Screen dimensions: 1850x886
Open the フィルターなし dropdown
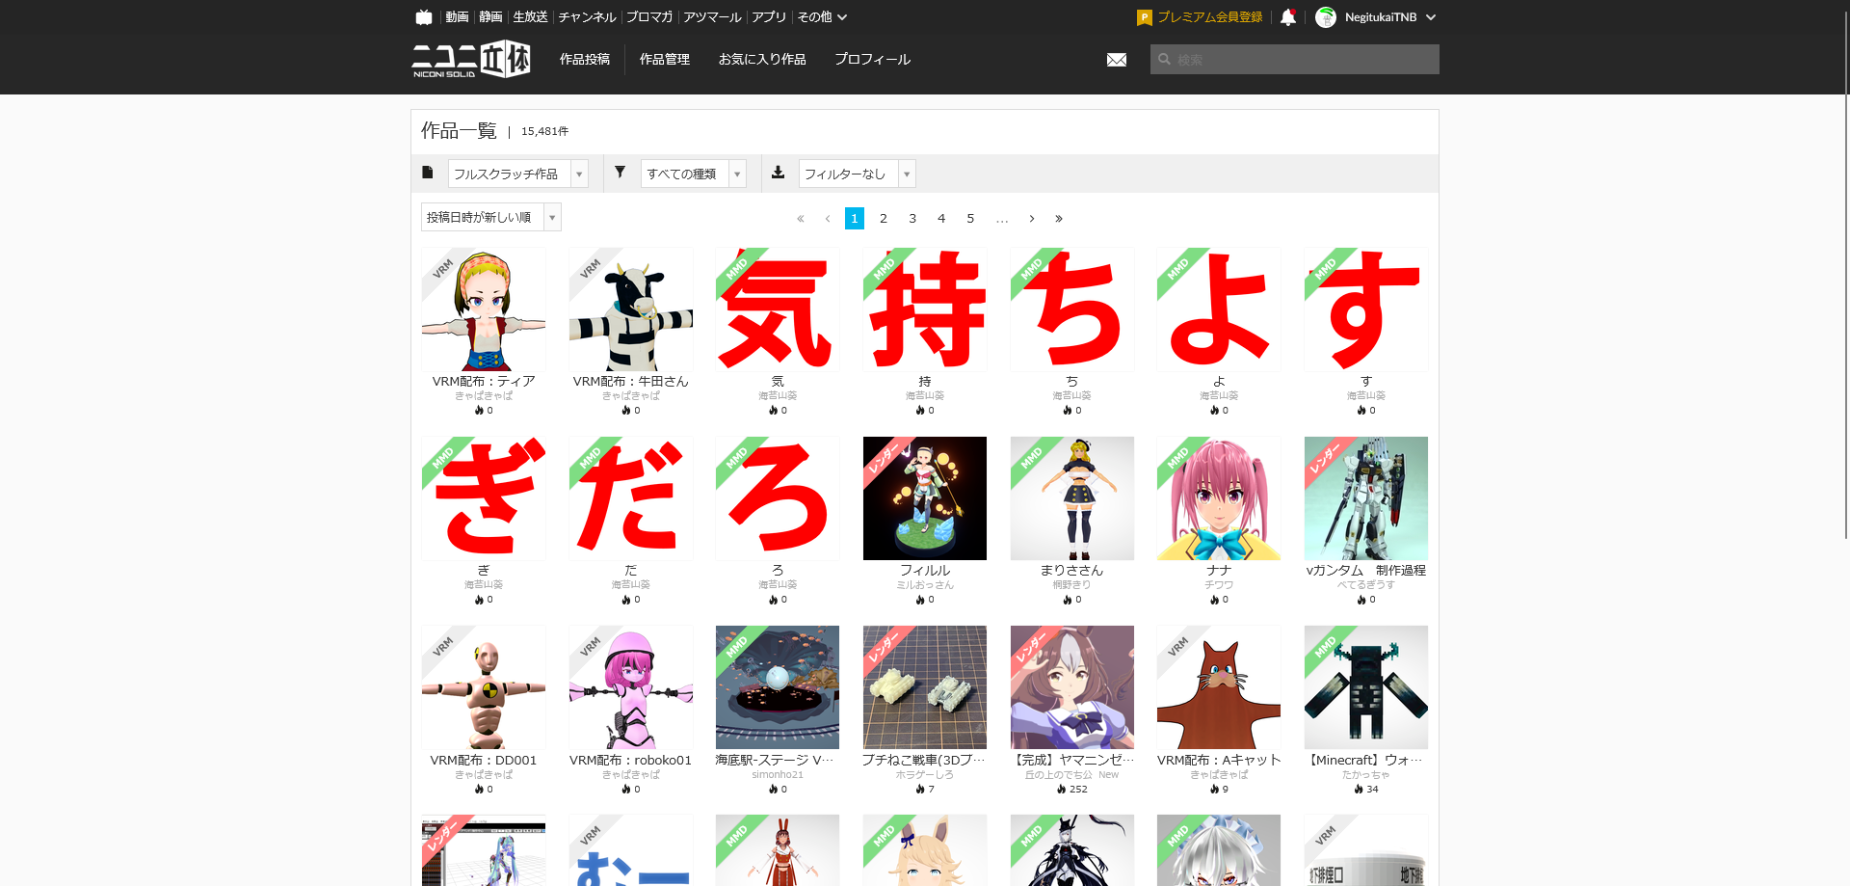pyautogui.click(x=857, y=174)
